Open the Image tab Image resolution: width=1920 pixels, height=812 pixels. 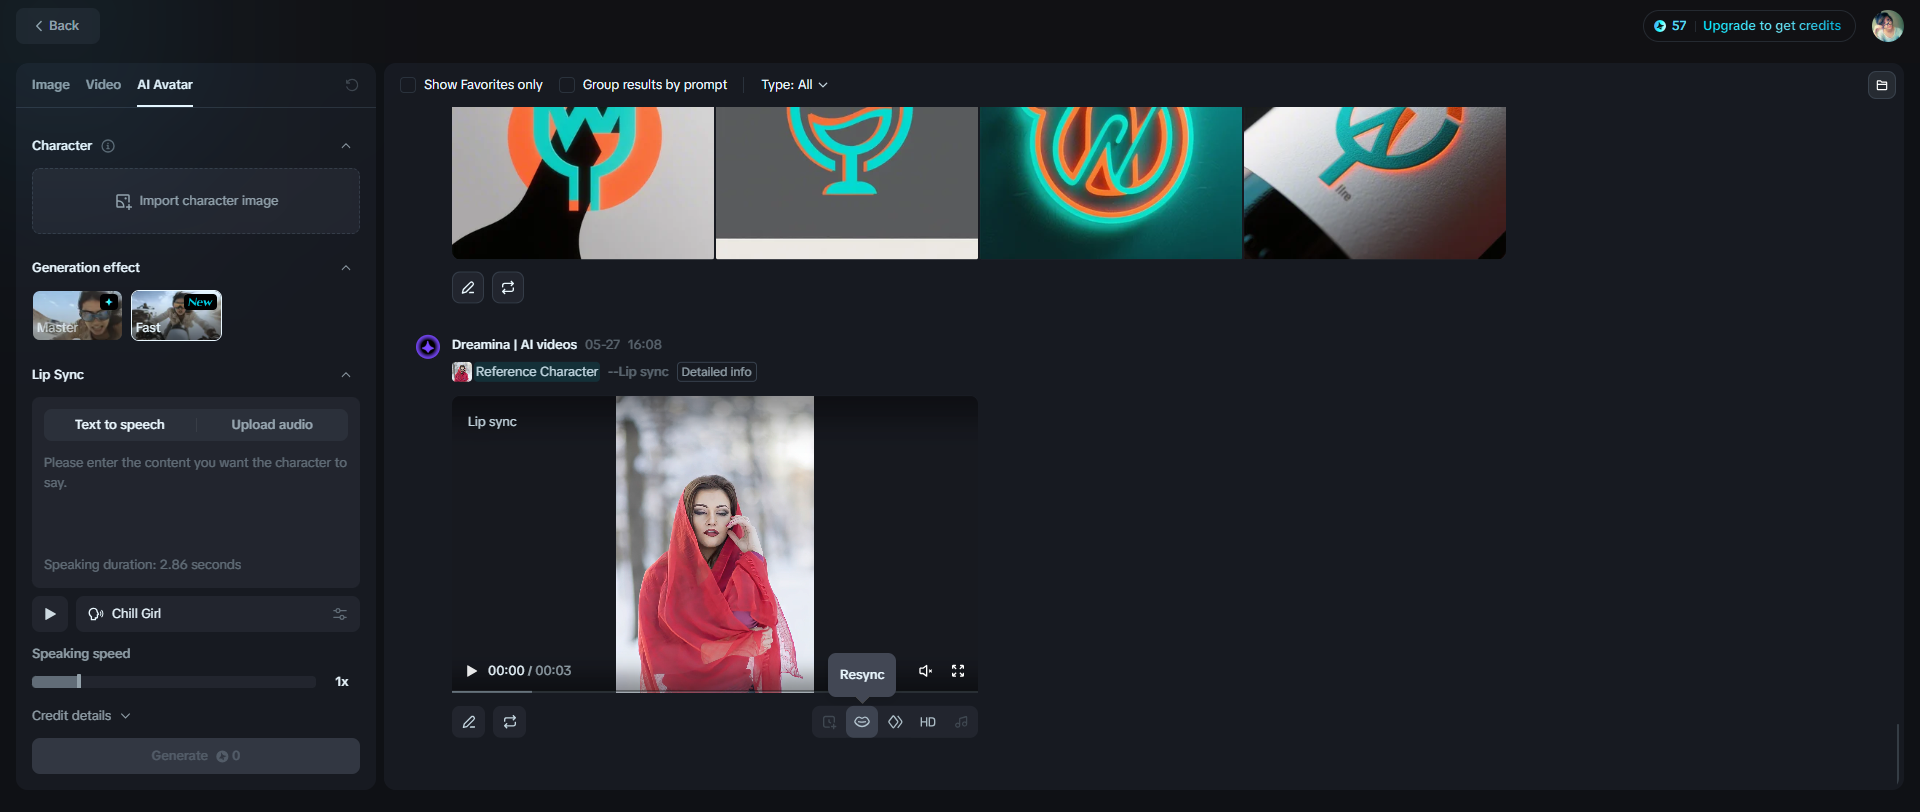(51, 85)
